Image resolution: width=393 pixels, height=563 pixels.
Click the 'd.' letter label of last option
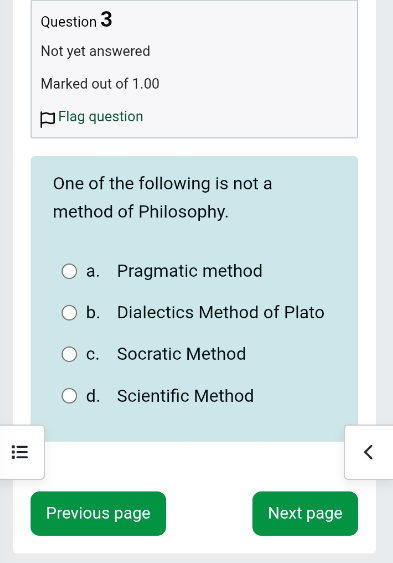93,396
